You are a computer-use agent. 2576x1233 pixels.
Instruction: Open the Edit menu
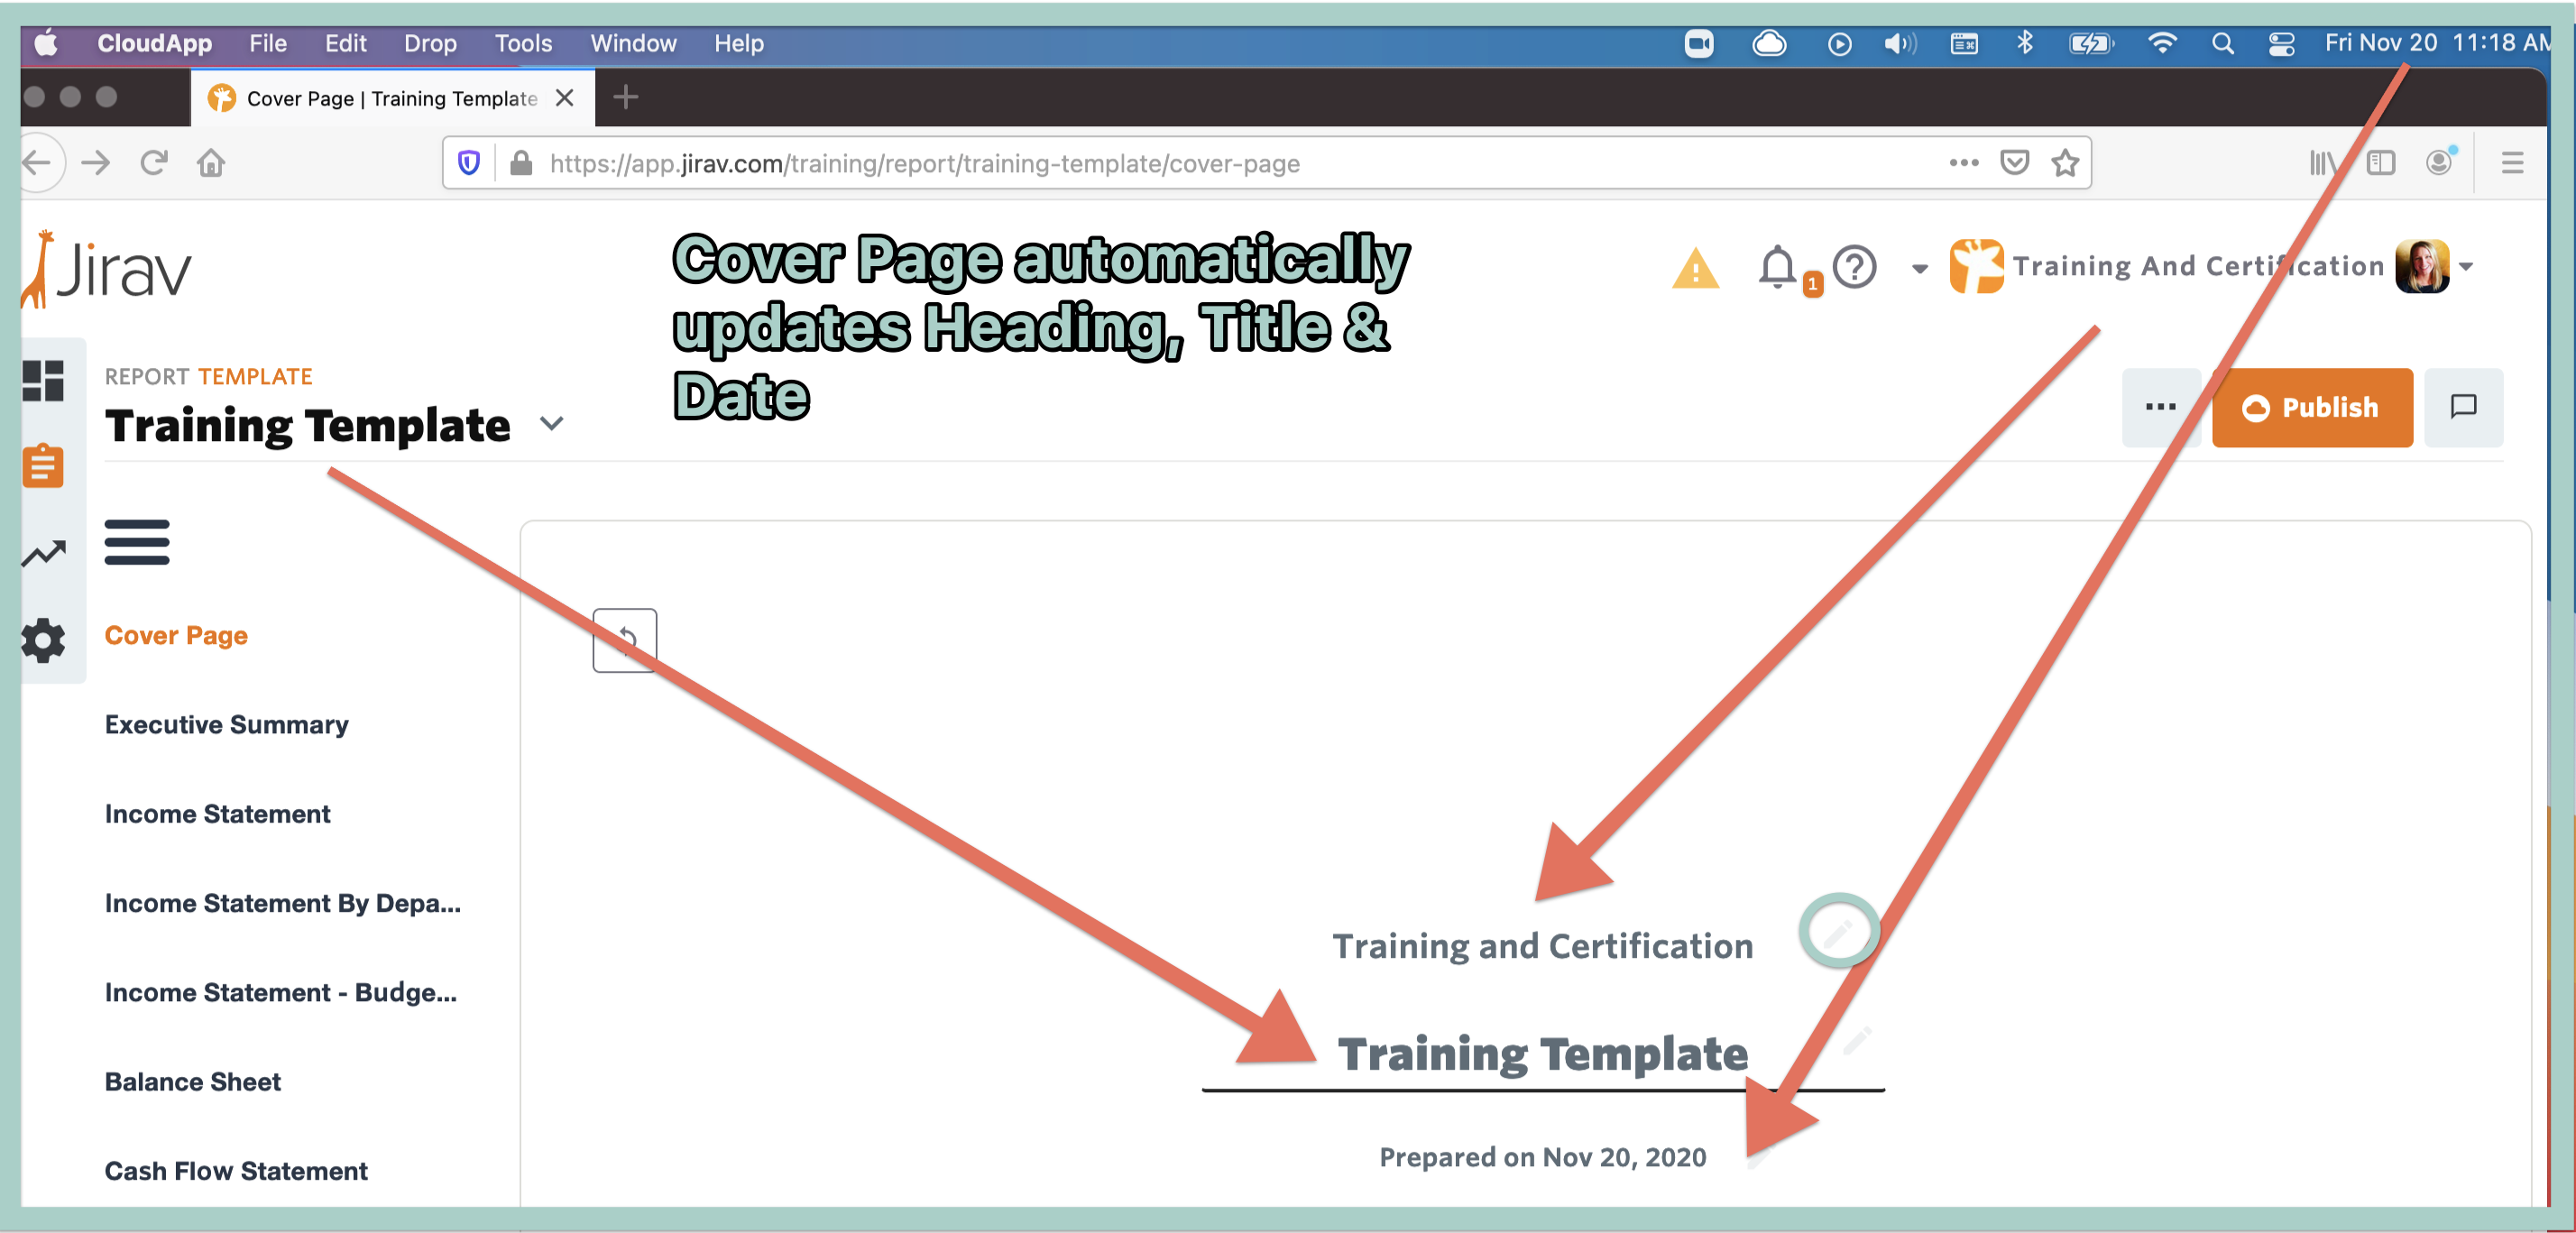[x=345, y=43]
